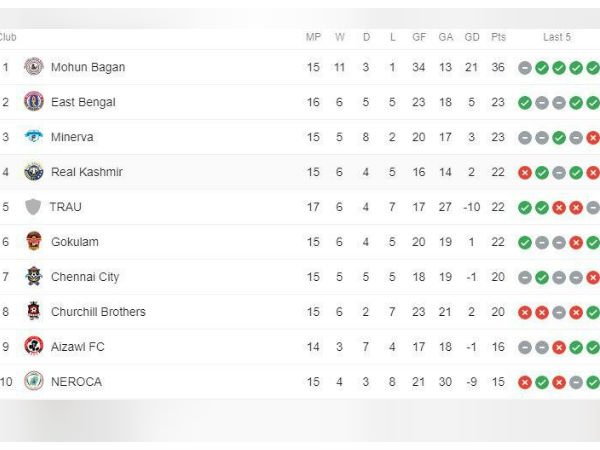Click the Pts column header
This screenshot has width=600, height=450.
click(x=498, y=37)
